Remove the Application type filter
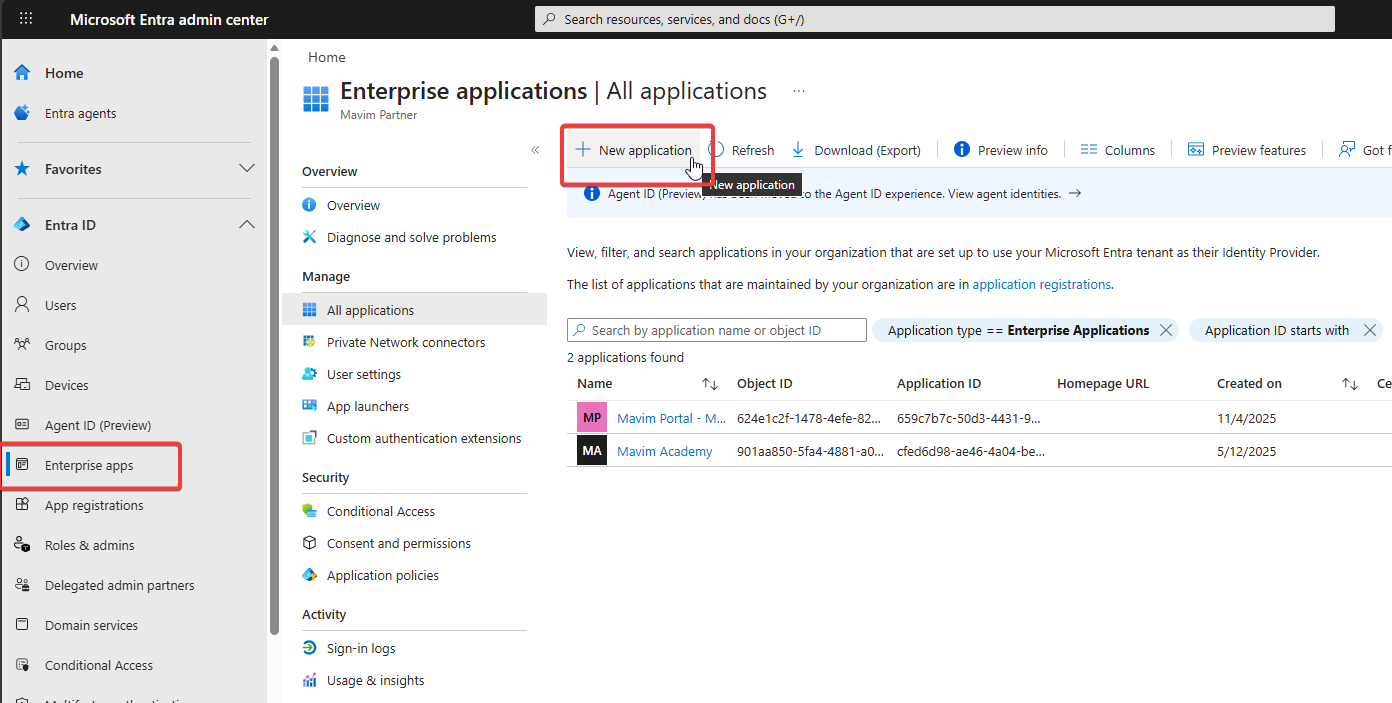 1165,330
